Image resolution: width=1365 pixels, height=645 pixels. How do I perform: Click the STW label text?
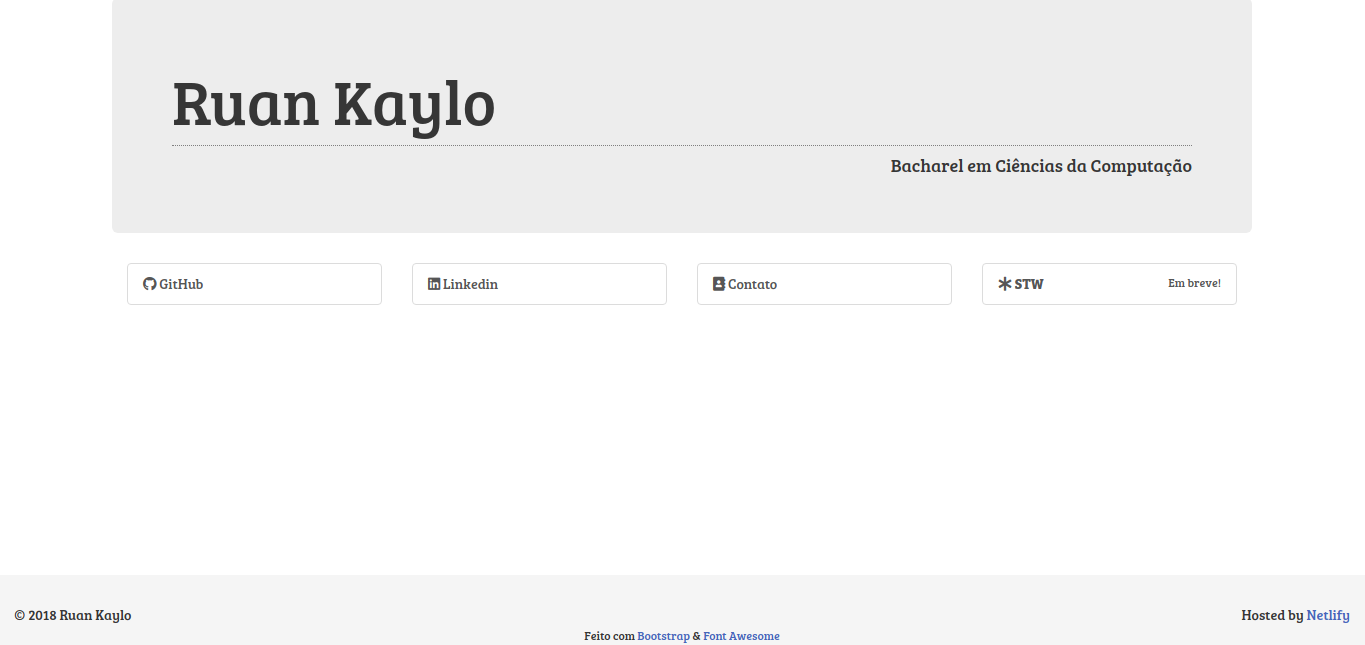click(1028, 284)
